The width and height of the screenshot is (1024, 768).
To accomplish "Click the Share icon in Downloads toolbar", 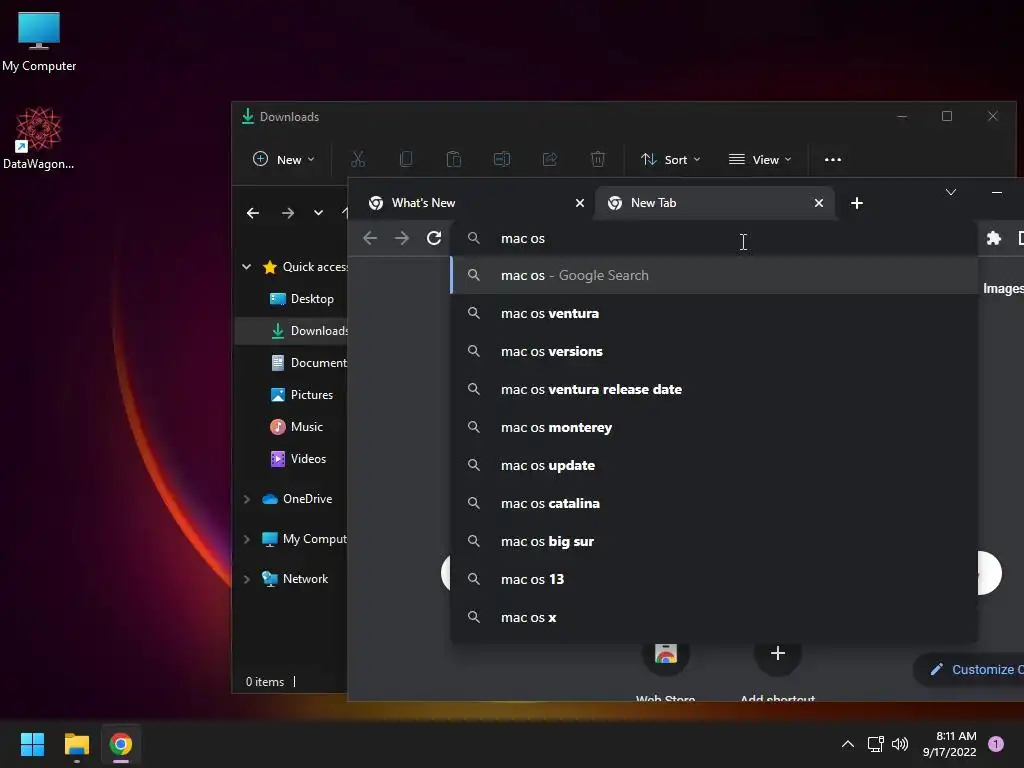I will [550, 159].
